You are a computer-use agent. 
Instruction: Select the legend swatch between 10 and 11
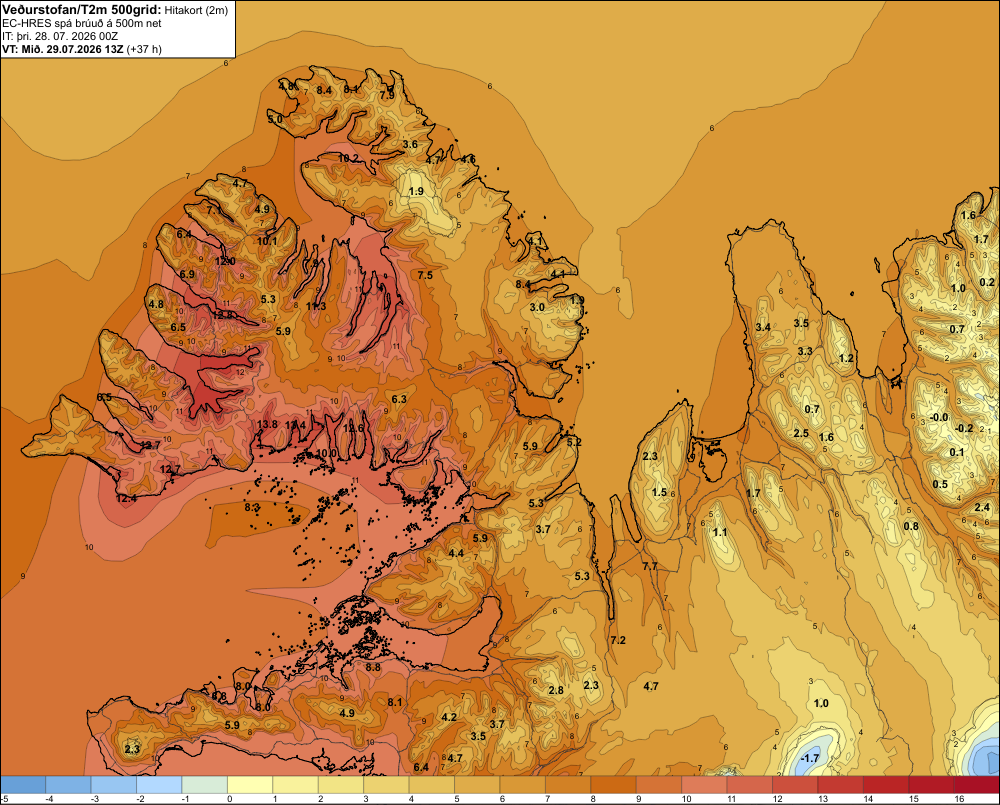(704, 784)
